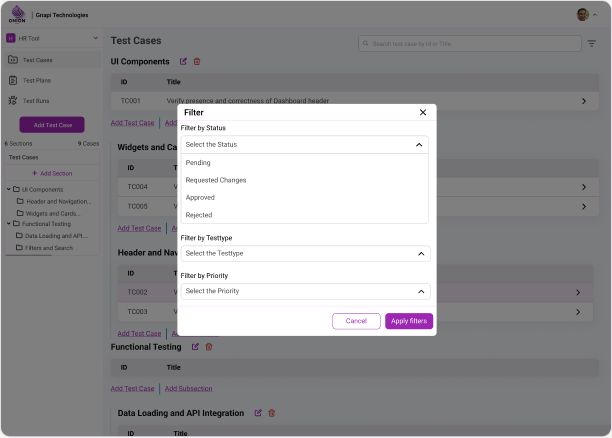
Task: Collapse the Functional Testing tree node
Action: [x=9, y=224]
